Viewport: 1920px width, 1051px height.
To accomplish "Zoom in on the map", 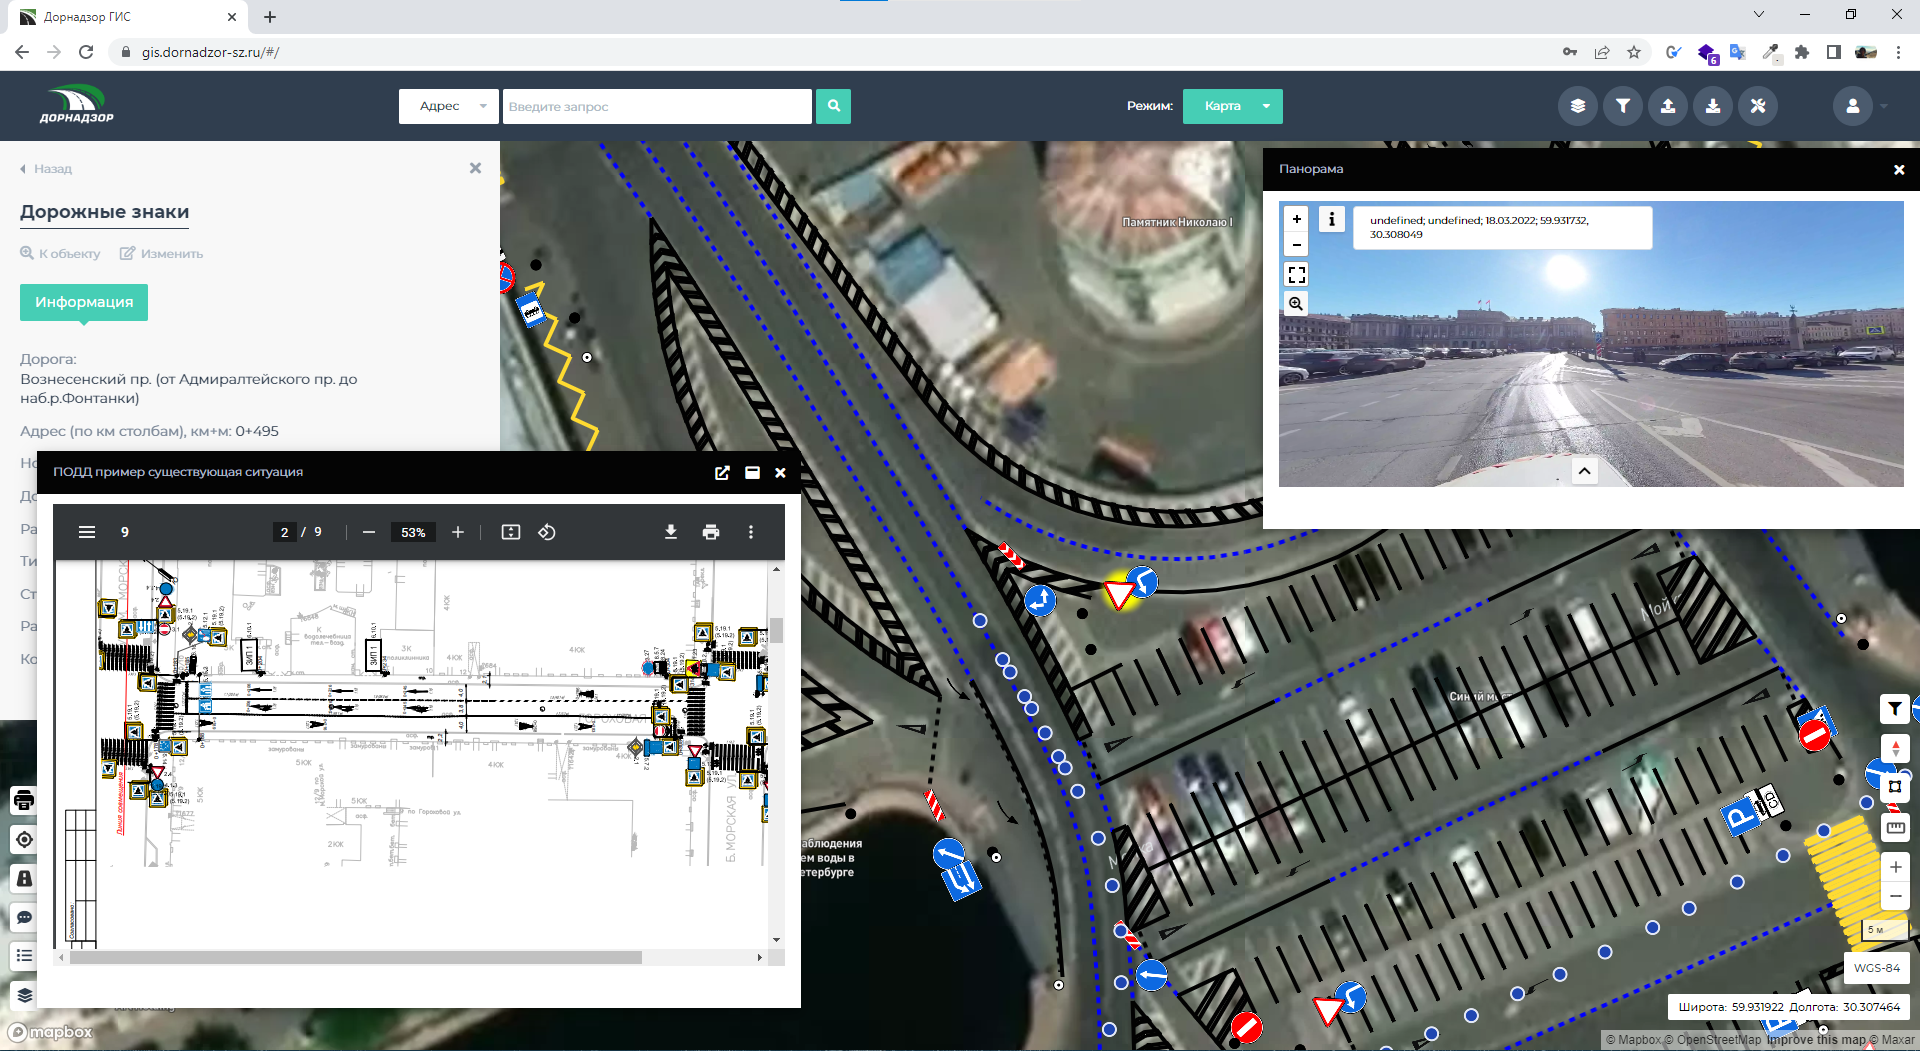I will tap(1895, 867).
